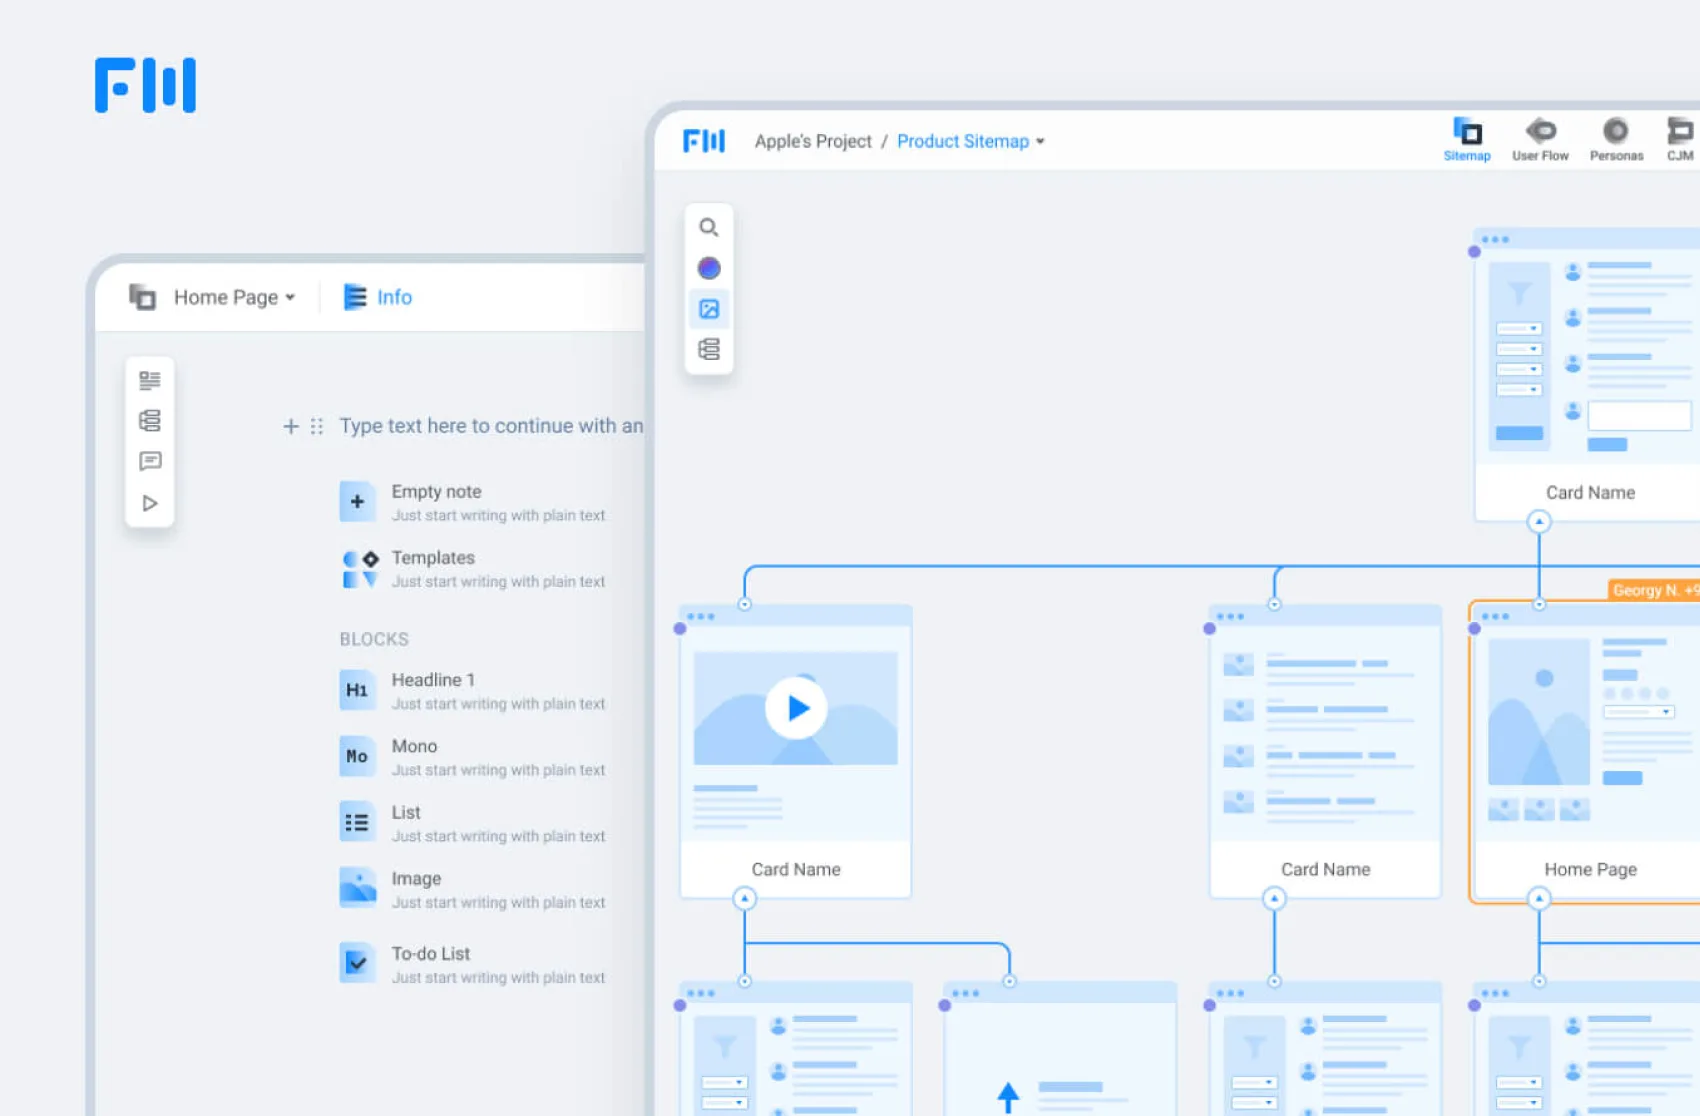Open the color picker circle on the canvas toolbar
Image resolution: width=1700 pixels, height=1116 pixels.
[710, 268]
